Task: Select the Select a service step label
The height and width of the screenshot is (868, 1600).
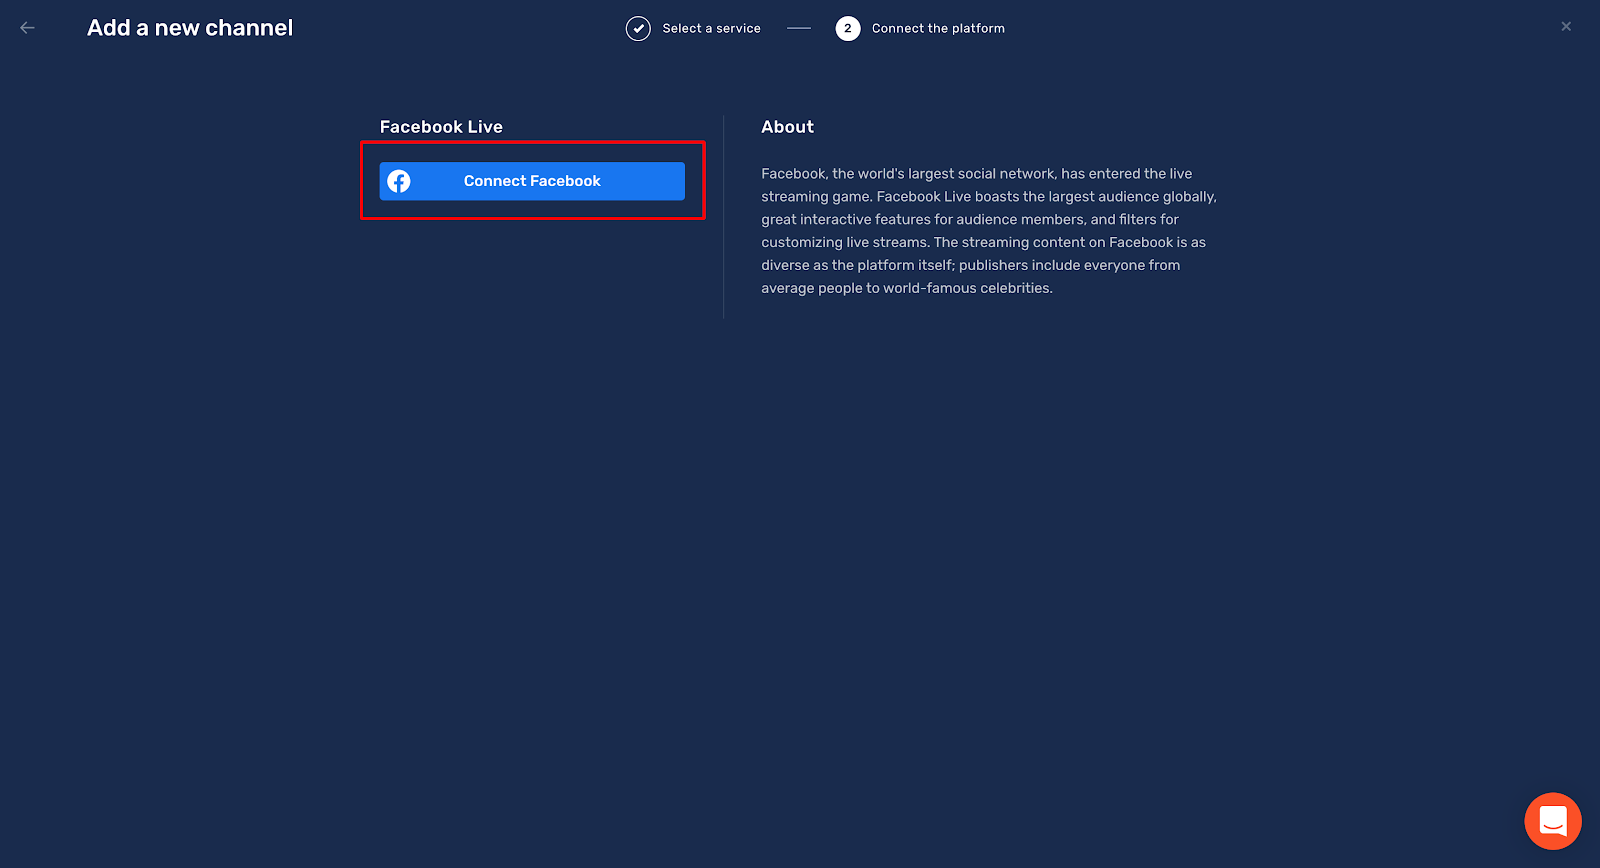Action: coord(711,28)
